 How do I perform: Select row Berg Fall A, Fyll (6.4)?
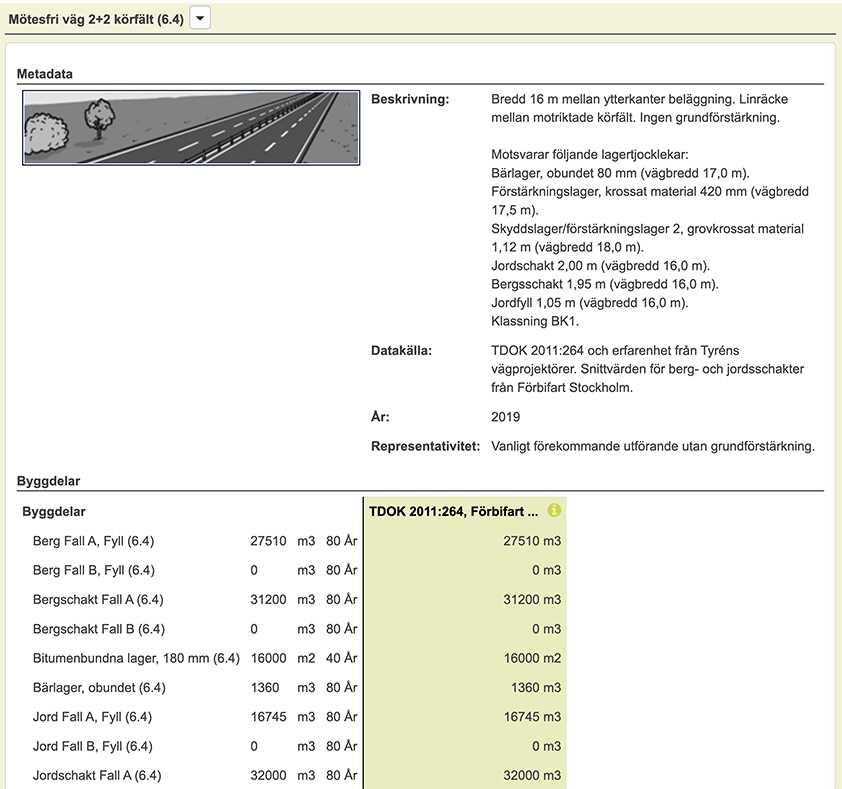coord(195,541)
